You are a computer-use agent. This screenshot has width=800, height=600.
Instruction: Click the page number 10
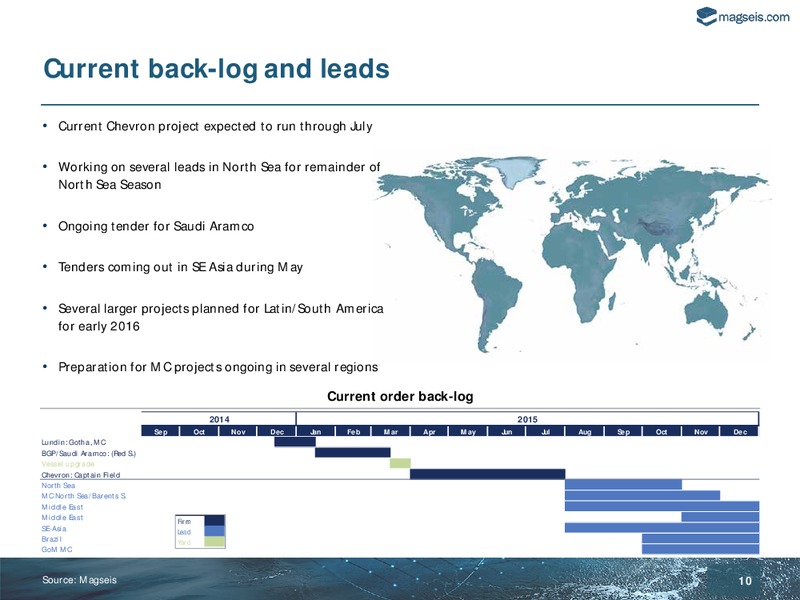tap(745, 581)
